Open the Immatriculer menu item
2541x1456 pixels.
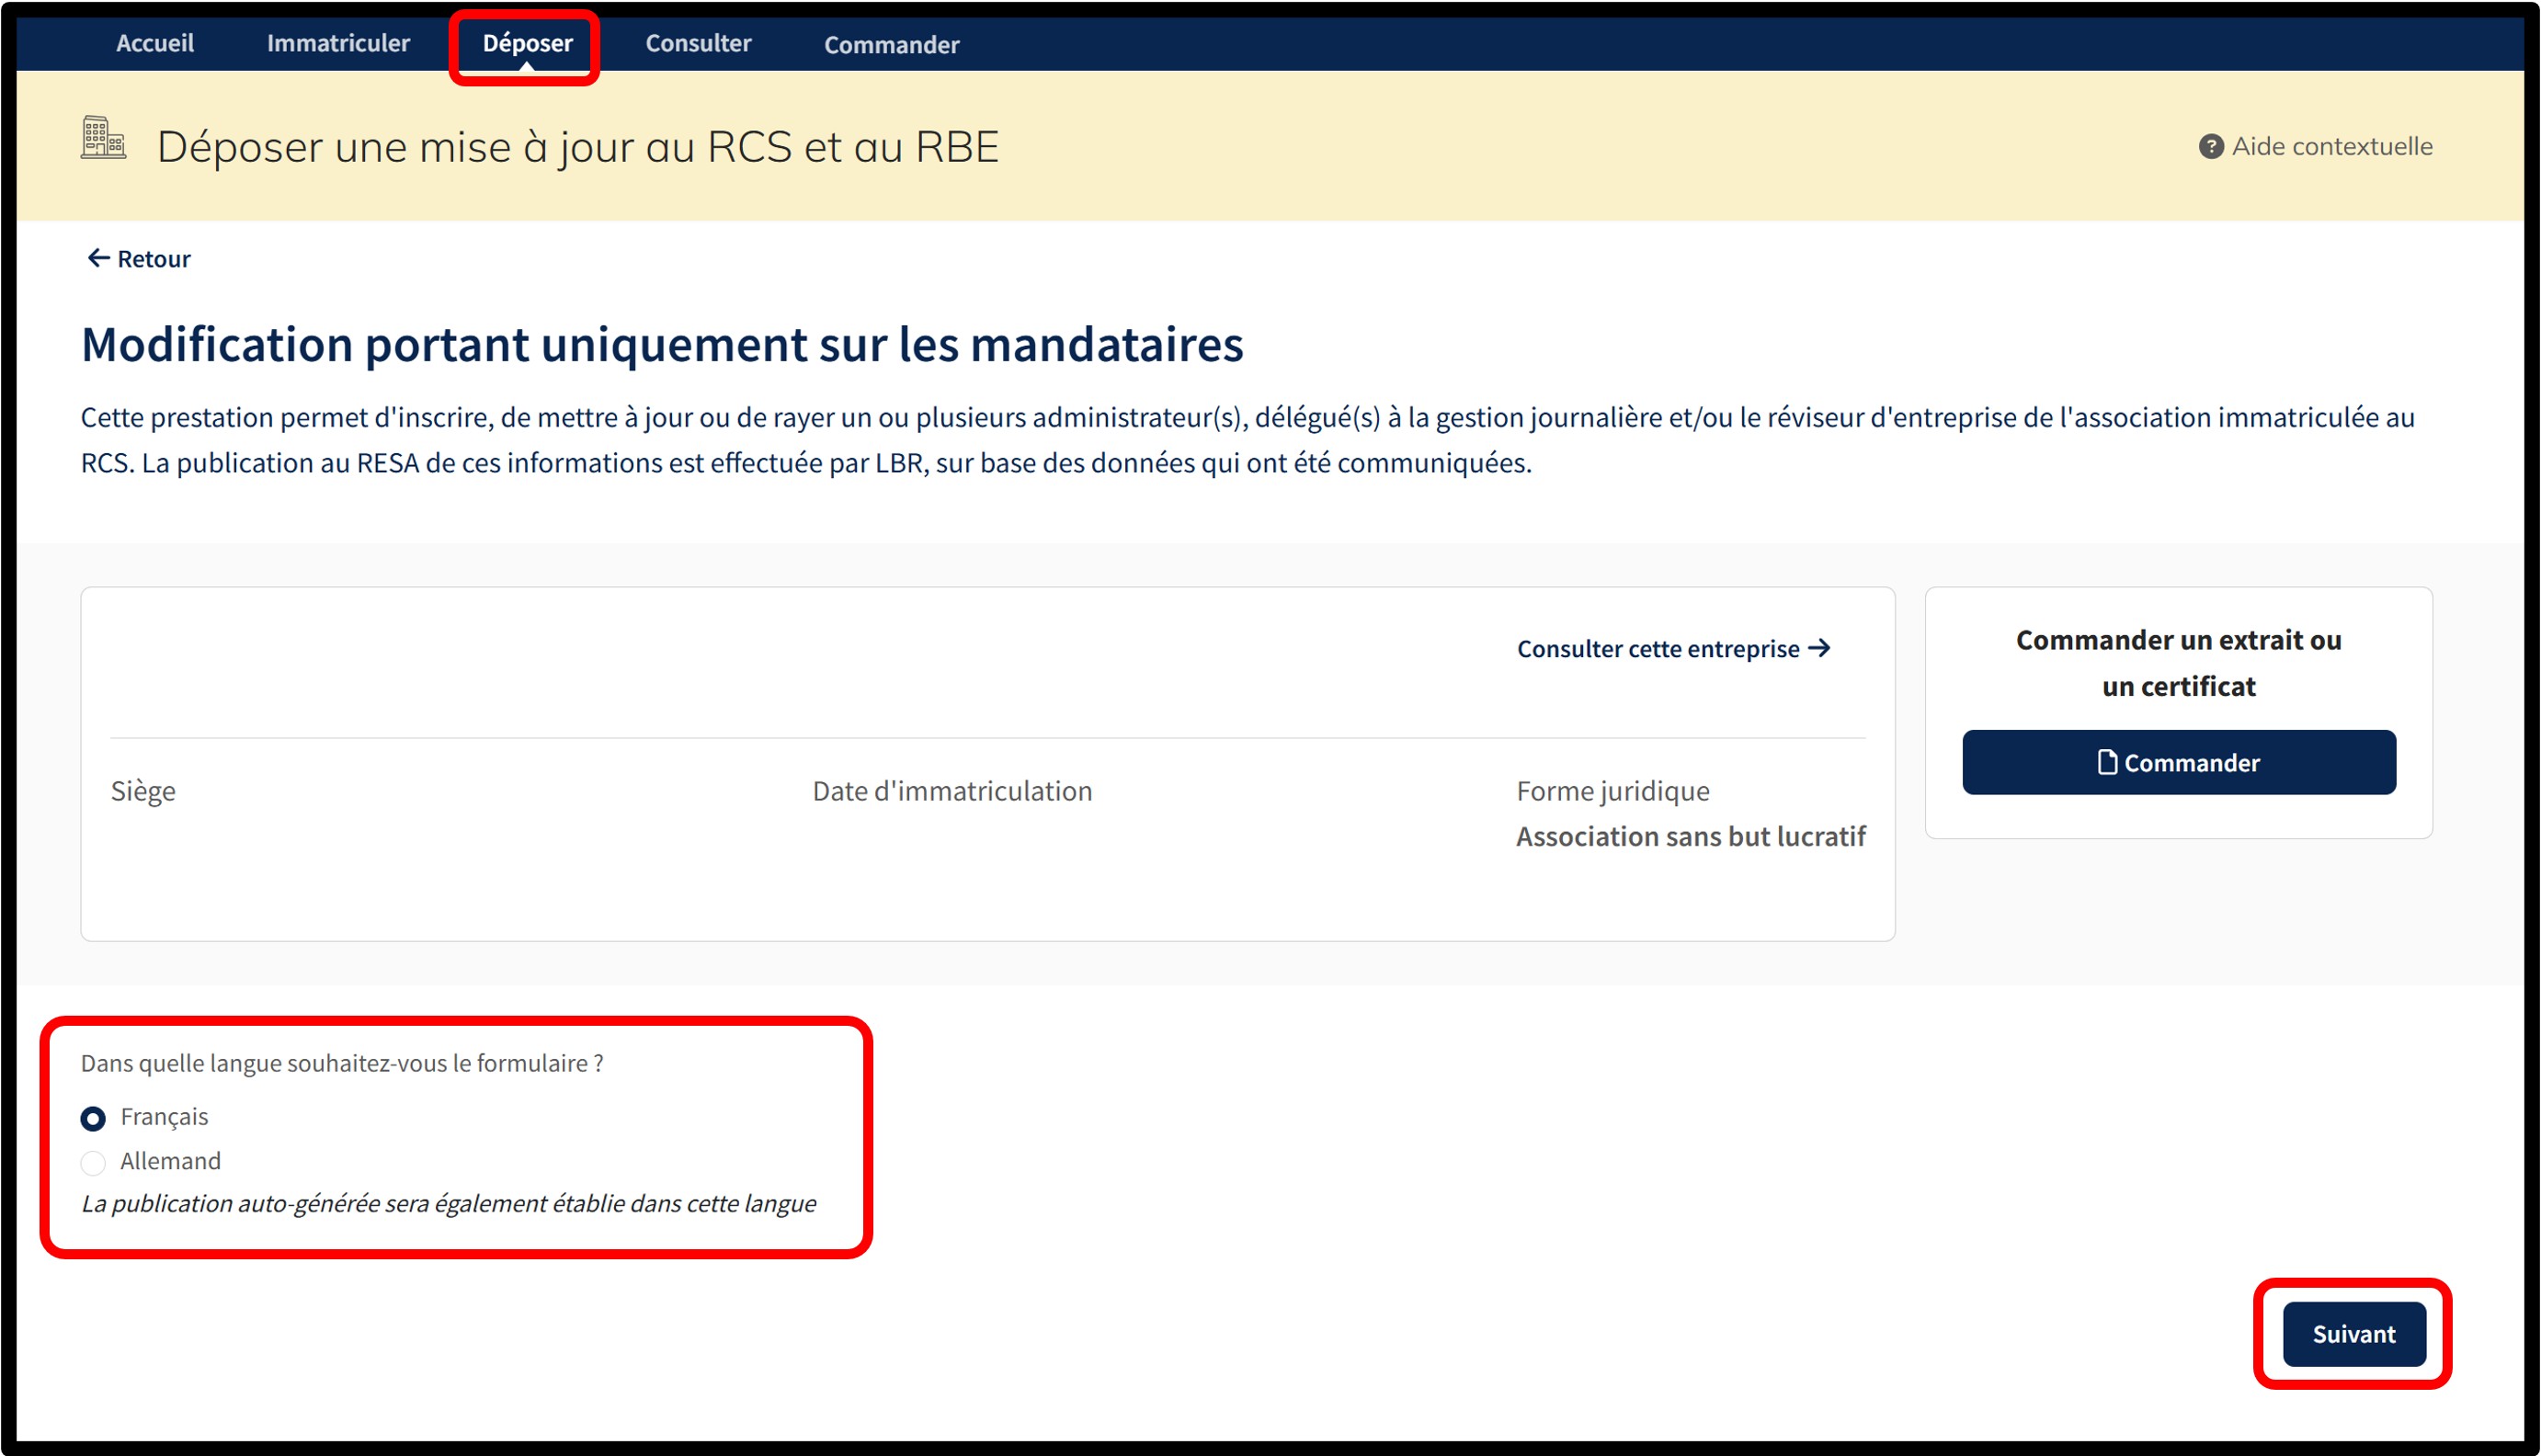(x=338, y=43)
